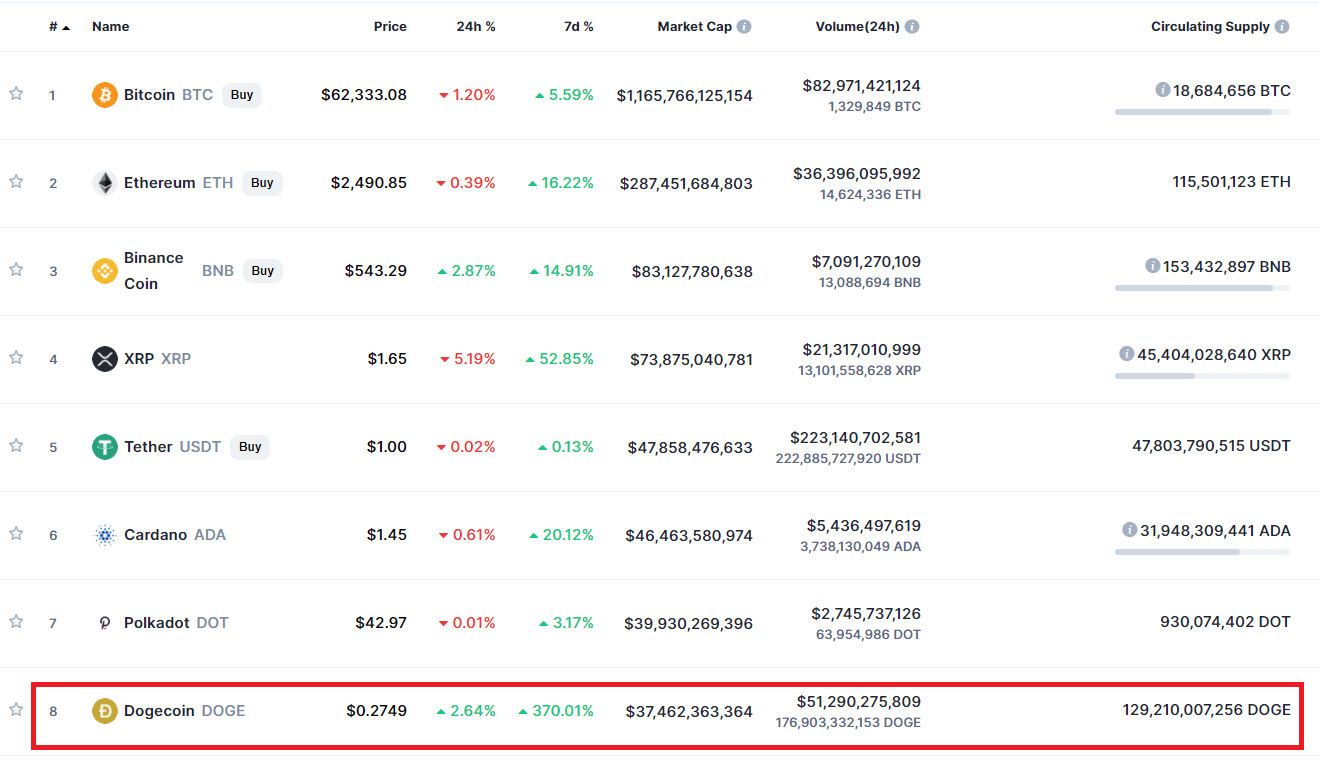The height and width of the screenshot is (766, 1319).
Task: Click the Cardano blue logo icon
Action: [x=105, y=535]
